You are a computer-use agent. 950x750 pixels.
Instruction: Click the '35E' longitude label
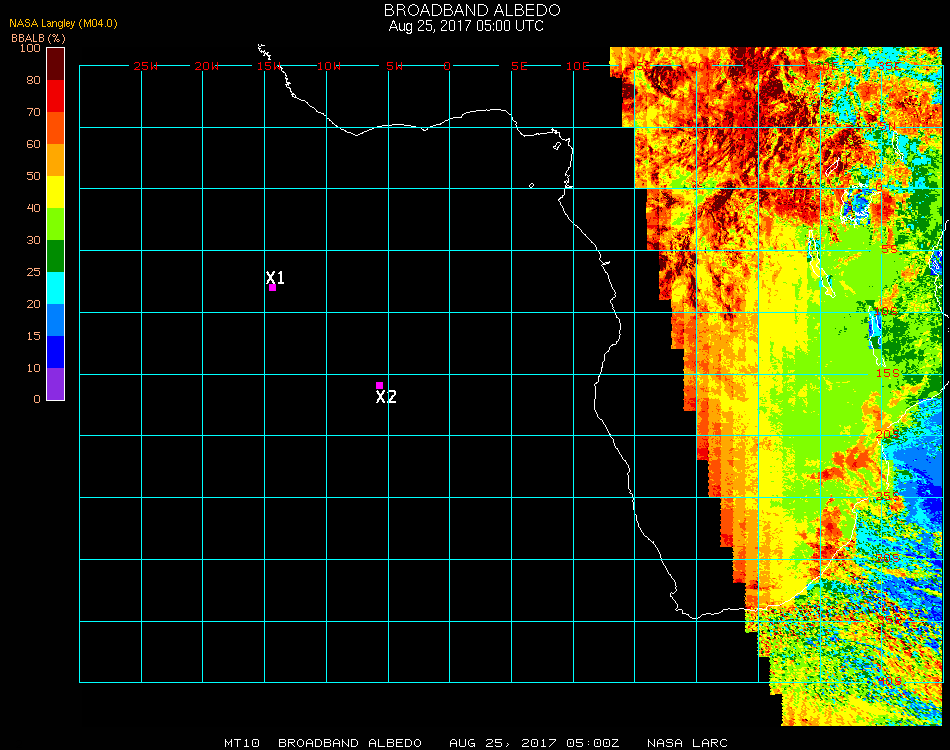[889, 66]
